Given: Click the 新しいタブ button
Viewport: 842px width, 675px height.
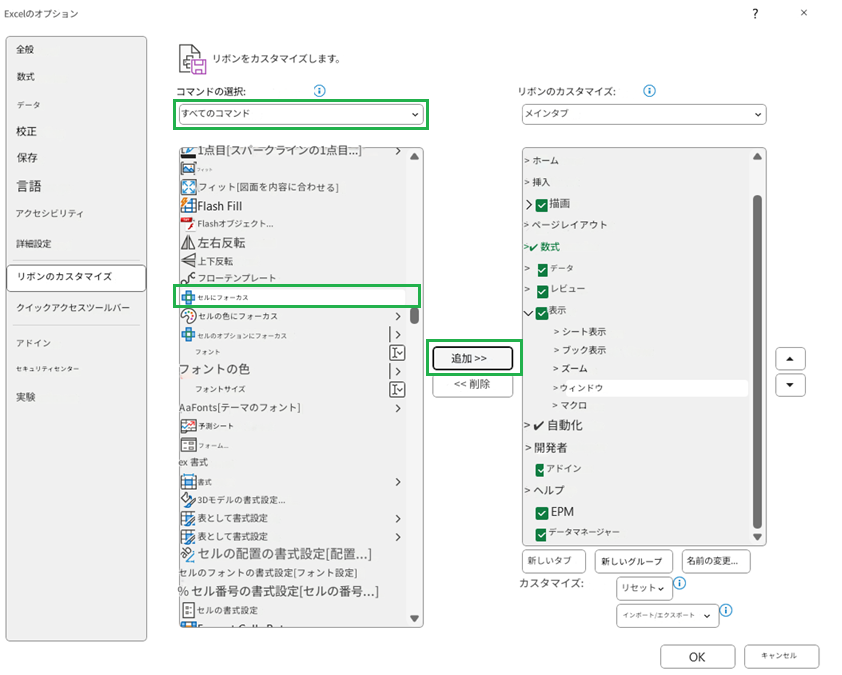Looking at the screenshot, I should 554,561.
